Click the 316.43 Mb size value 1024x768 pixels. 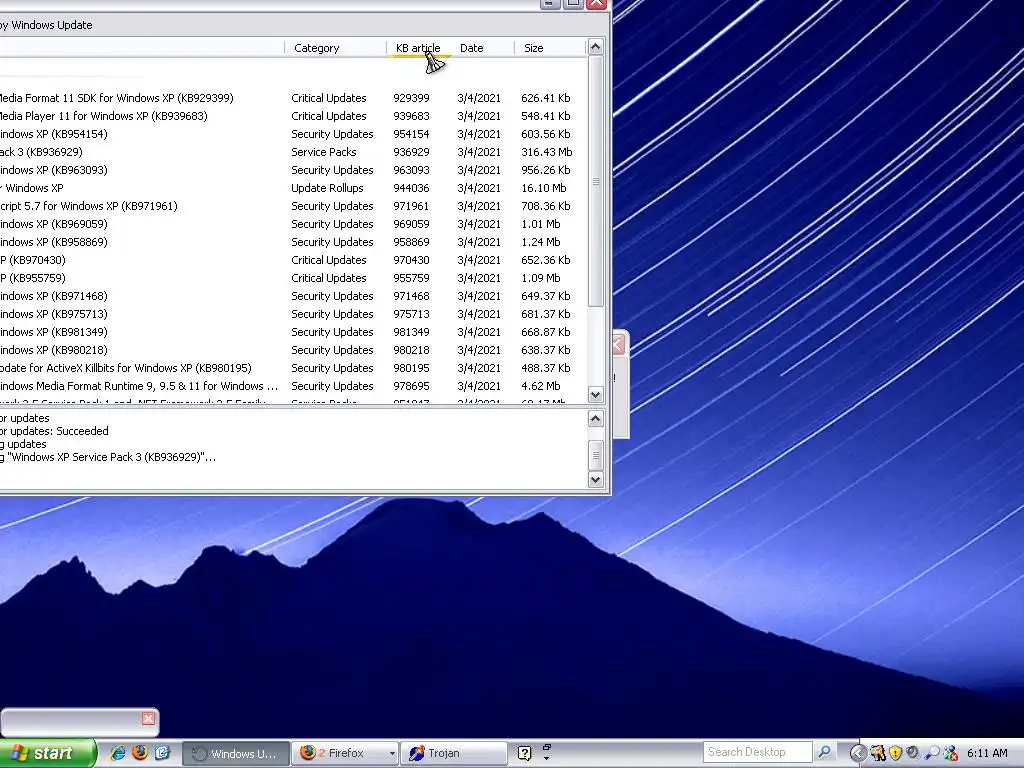(547, 152)
